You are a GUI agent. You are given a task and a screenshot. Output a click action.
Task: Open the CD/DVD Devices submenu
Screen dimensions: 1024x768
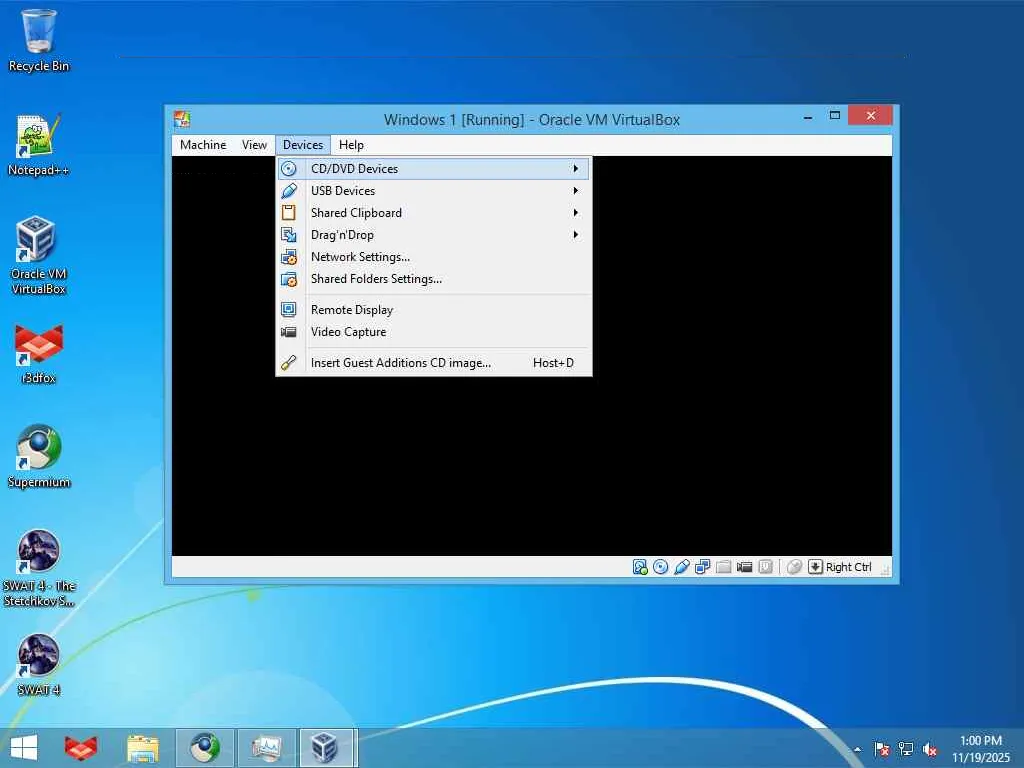[434, 168]
